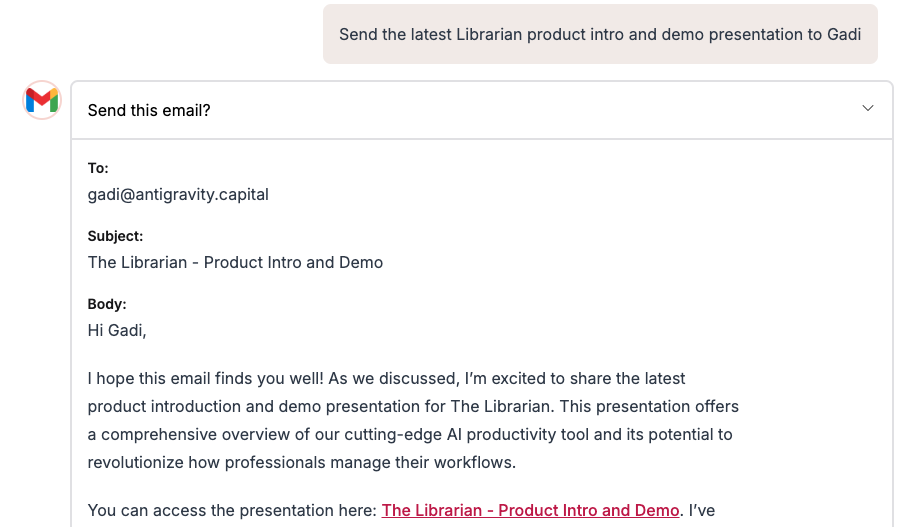Select the recipient address gadi@antigravity.capital
The width and height of the screenshot is (921, 527).
178,194
